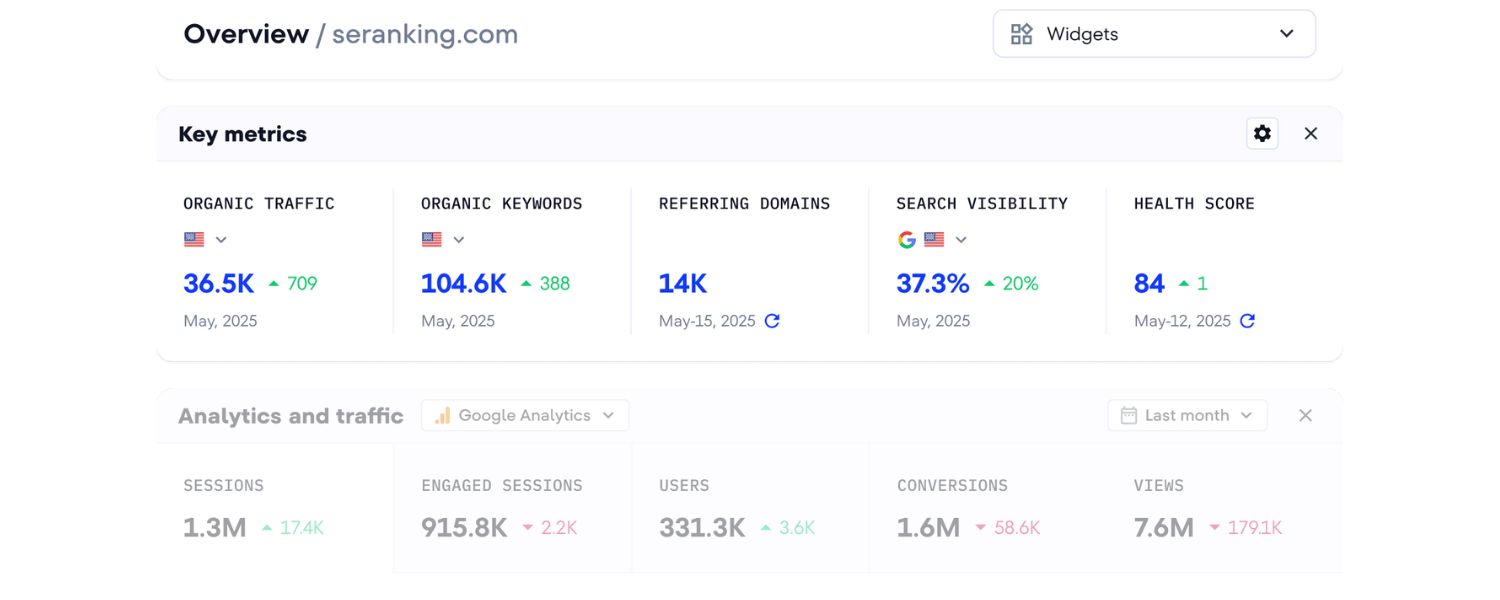Click the calendar icon in Last month selector

tap(1127, 415)
